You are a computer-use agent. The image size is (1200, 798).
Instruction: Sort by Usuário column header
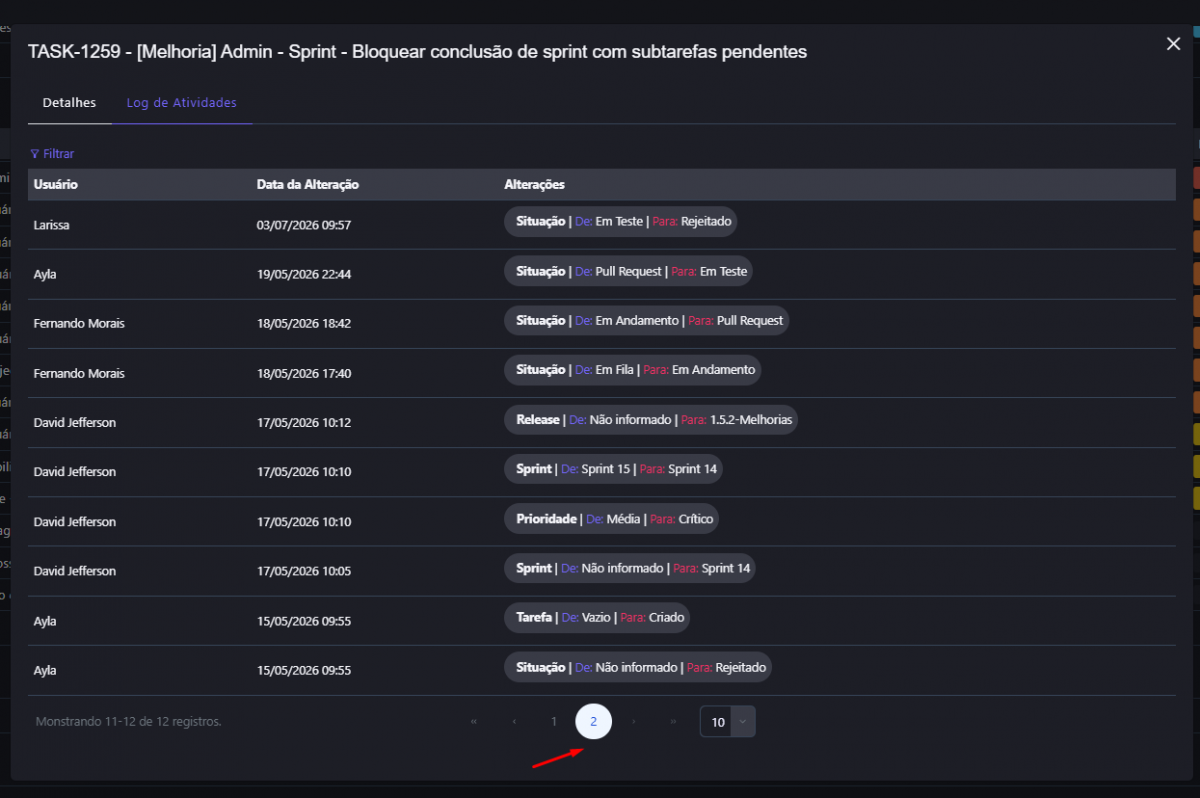[x=56, y=185]
